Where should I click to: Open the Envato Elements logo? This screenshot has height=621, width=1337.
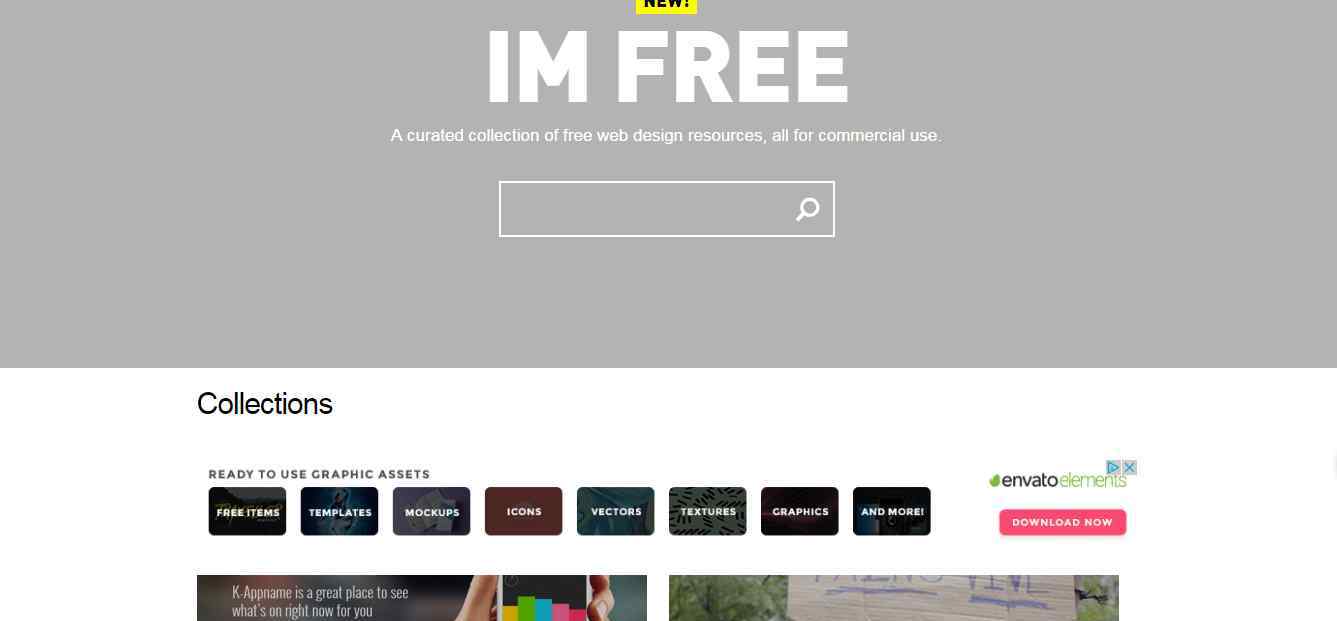[1057, 481]
